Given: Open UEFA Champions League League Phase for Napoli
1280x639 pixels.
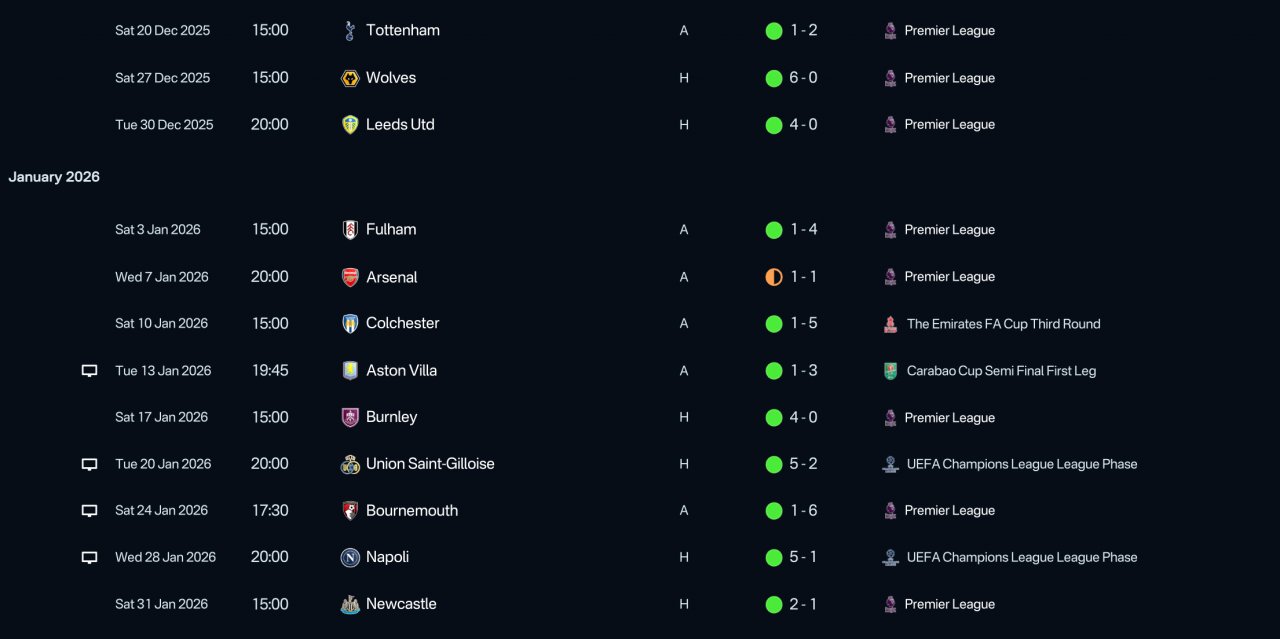Looking at the screenshot, I should point(1021,558).
